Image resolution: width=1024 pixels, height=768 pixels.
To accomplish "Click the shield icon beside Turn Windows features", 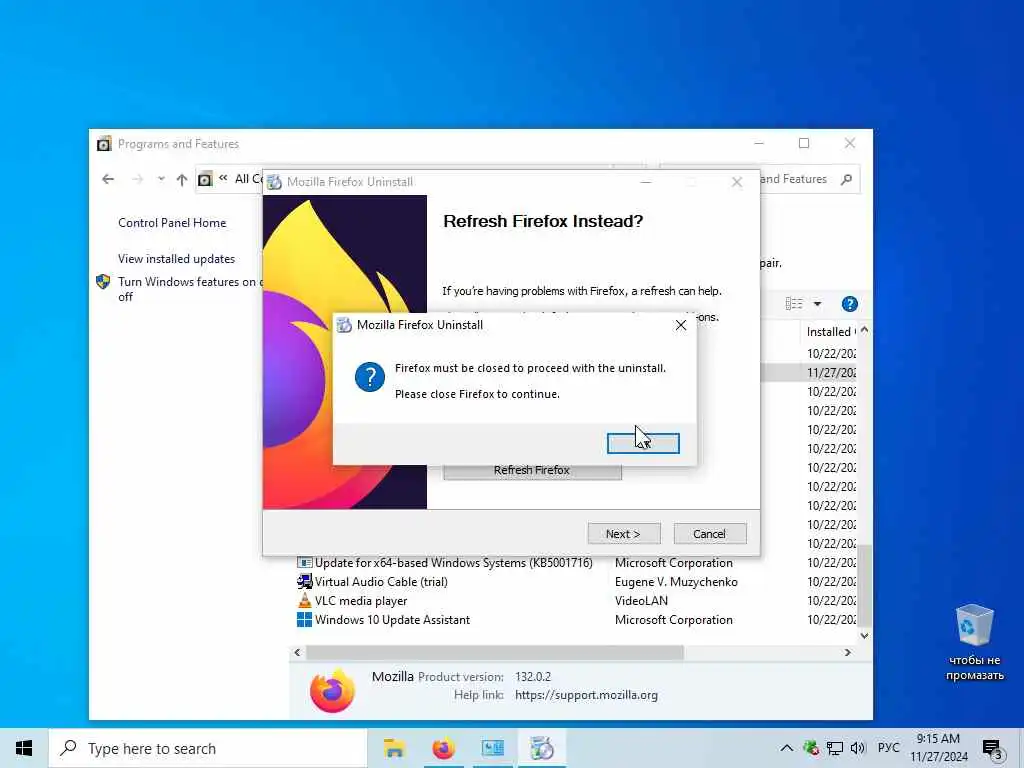I will (103, 281).
